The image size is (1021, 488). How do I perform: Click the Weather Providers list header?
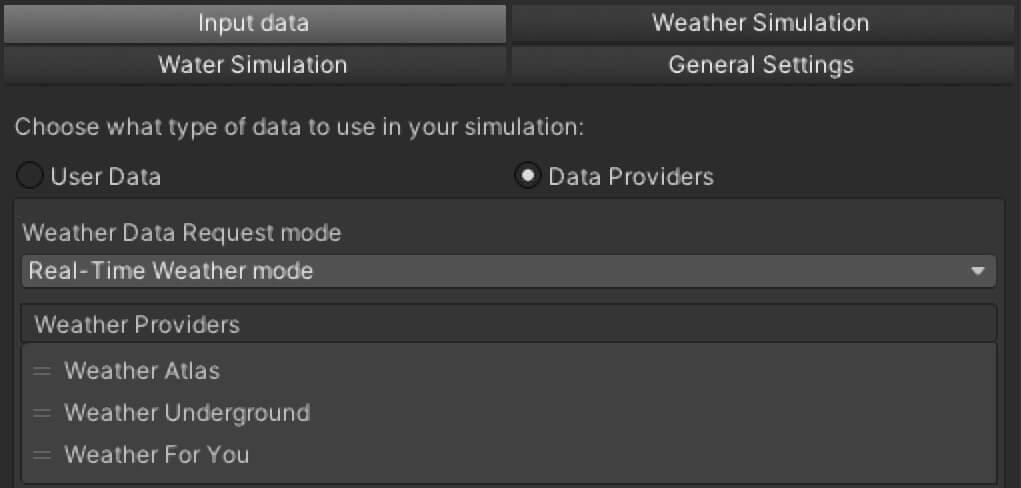point(508,325)
